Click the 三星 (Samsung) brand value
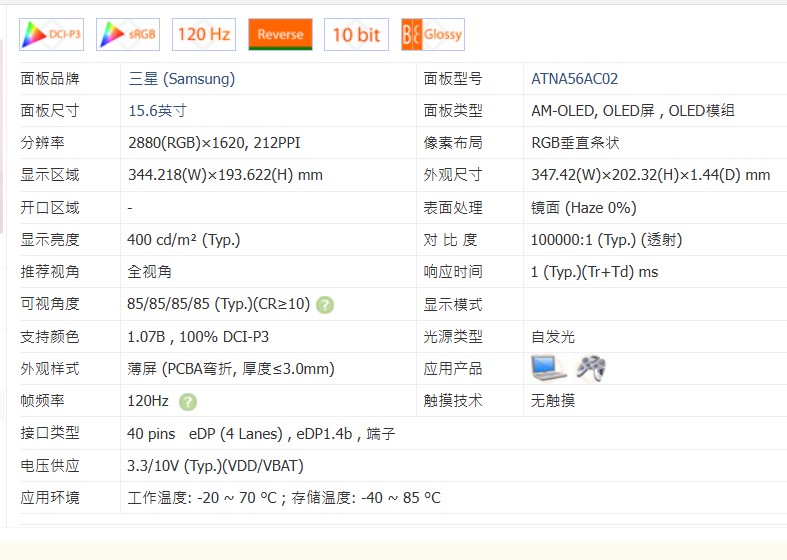Image resolution: width=787 pixels, height=560 pixels. (x=182, y=79)
